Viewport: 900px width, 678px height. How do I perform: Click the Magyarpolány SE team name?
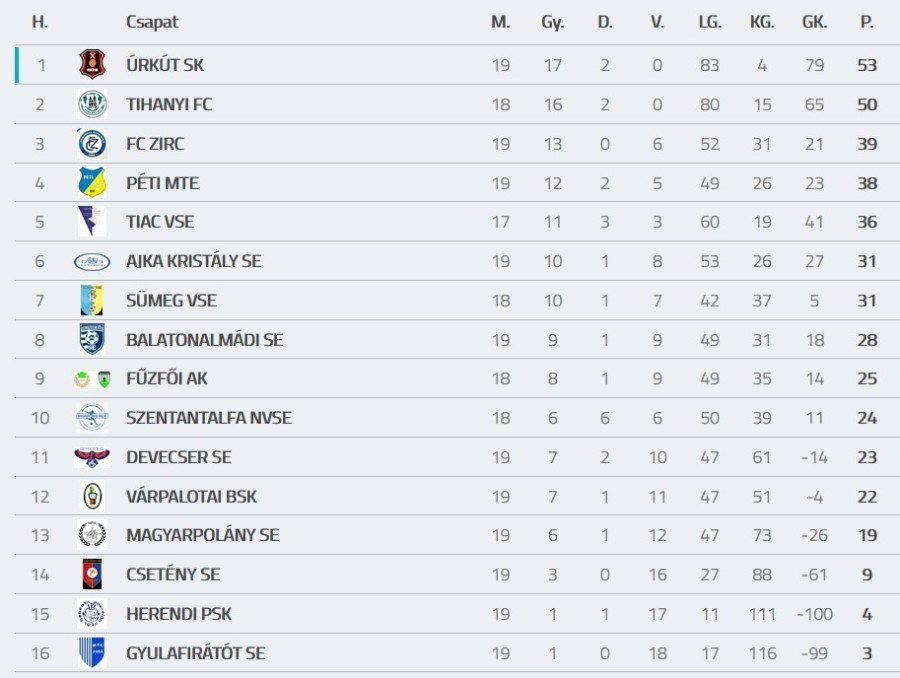[202, 535]
